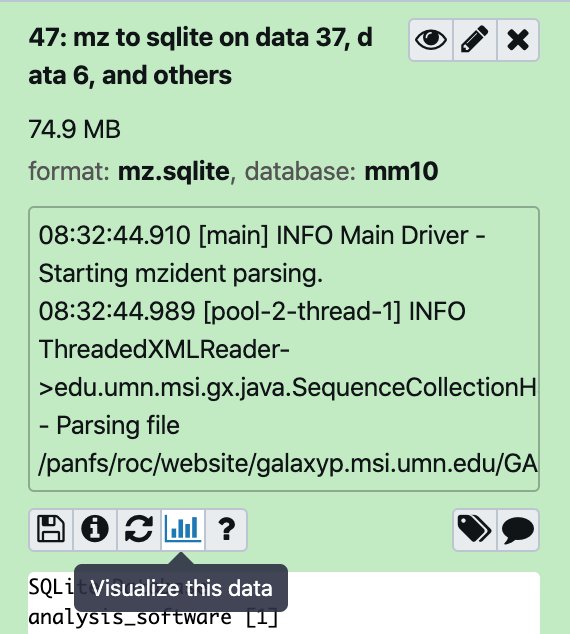The image size is (570, 634).
Task: Download the dataset via floppy disk icon
Action: point(51,529)
